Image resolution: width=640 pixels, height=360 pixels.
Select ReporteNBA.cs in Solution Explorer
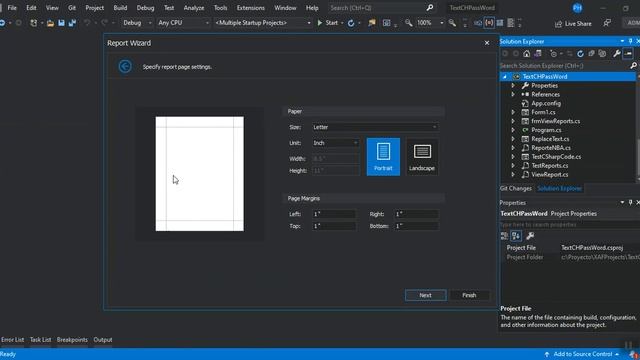(x=551, y=148)
